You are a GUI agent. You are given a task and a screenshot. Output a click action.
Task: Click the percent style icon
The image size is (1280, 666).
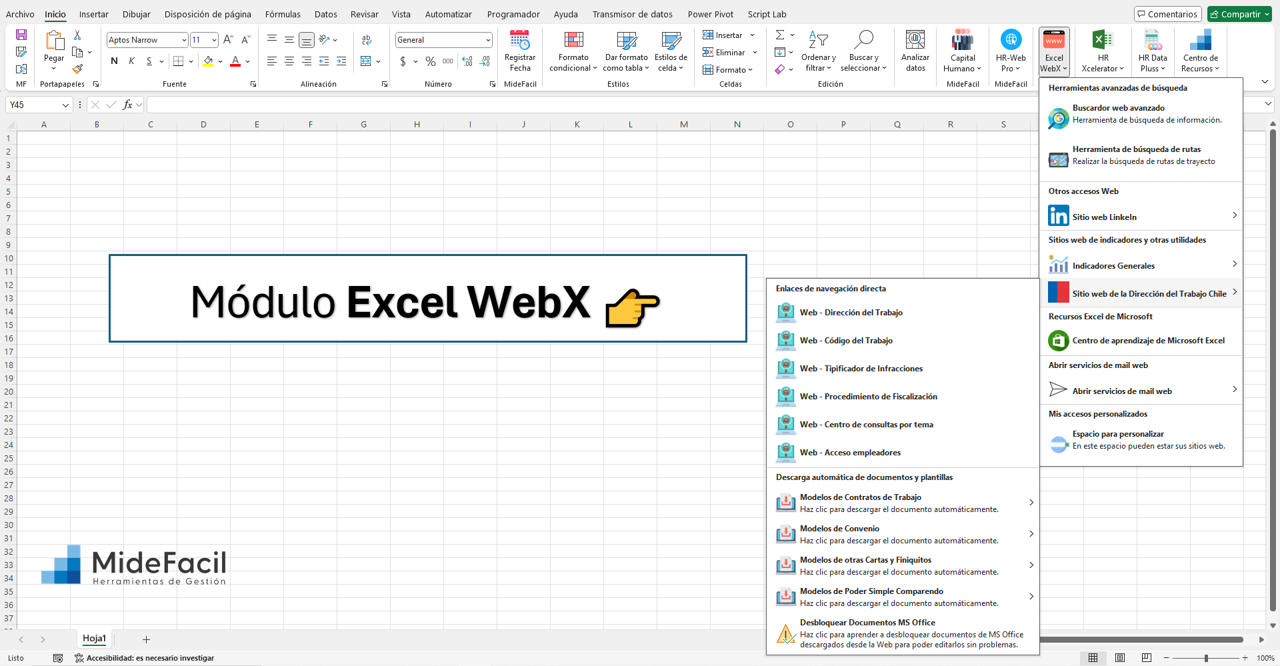pyautogui.click(x=430, y=61)
